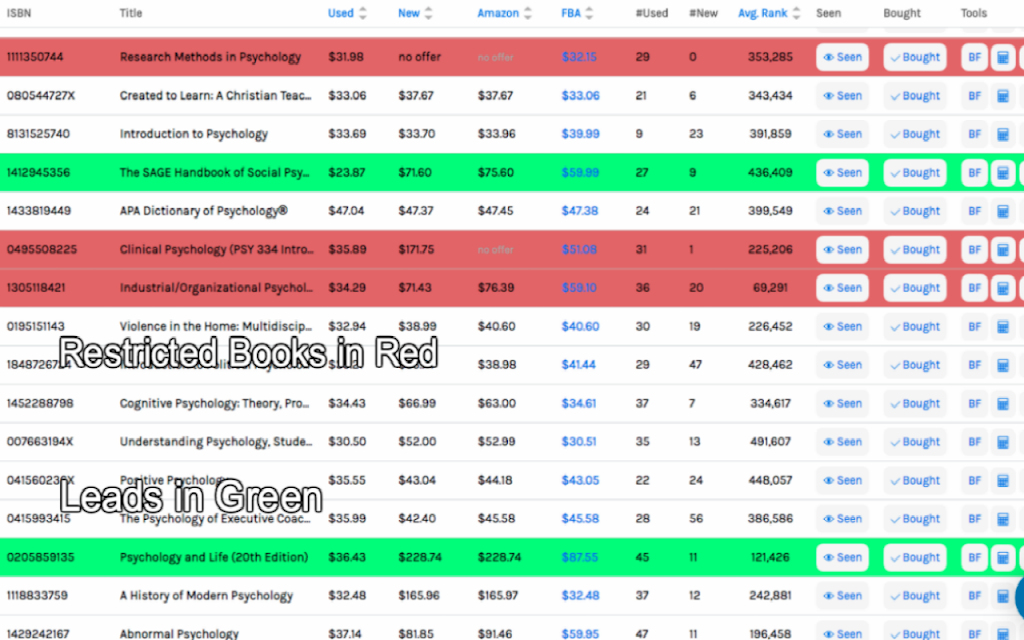The width and height of the screenshot is (1024, 640).
Task: Open FBA price $87.55 for Psychology and Life
Action: tap(579, 558)
